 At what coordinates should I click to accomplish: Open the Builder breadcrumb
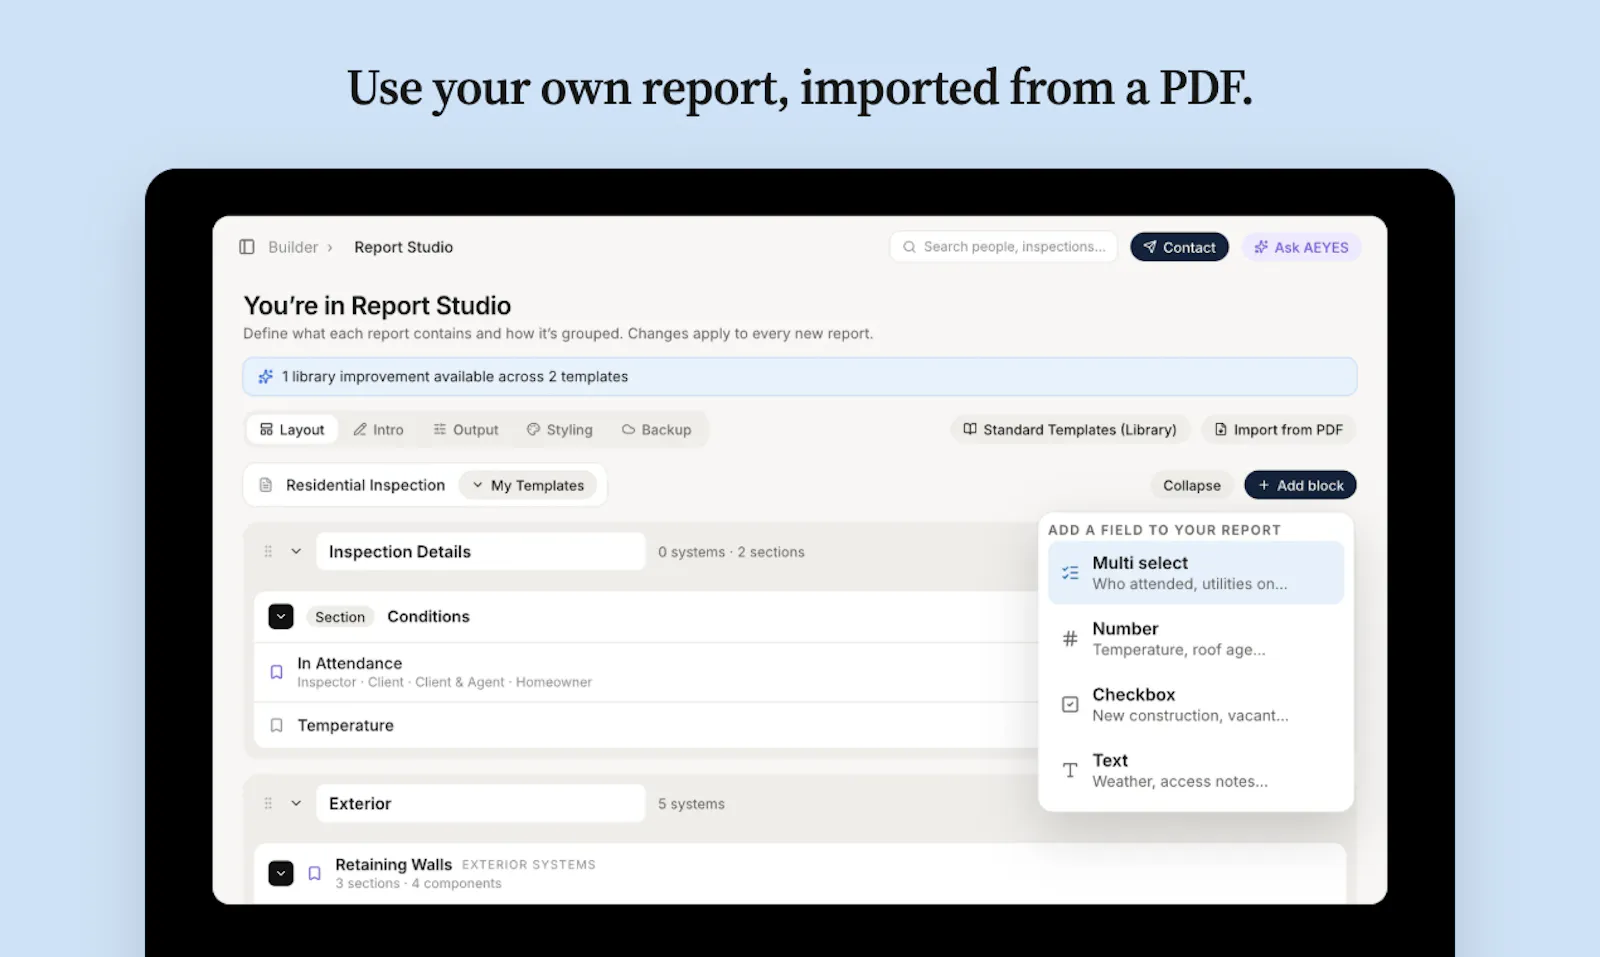point(293,247)
